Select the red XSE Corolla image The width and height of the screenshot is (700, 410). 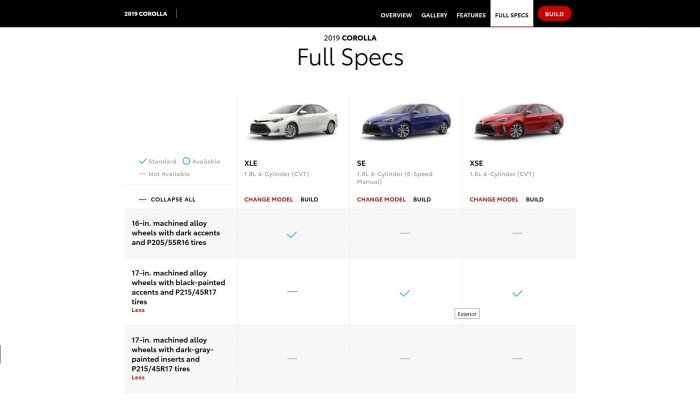[x=518, y=122]
